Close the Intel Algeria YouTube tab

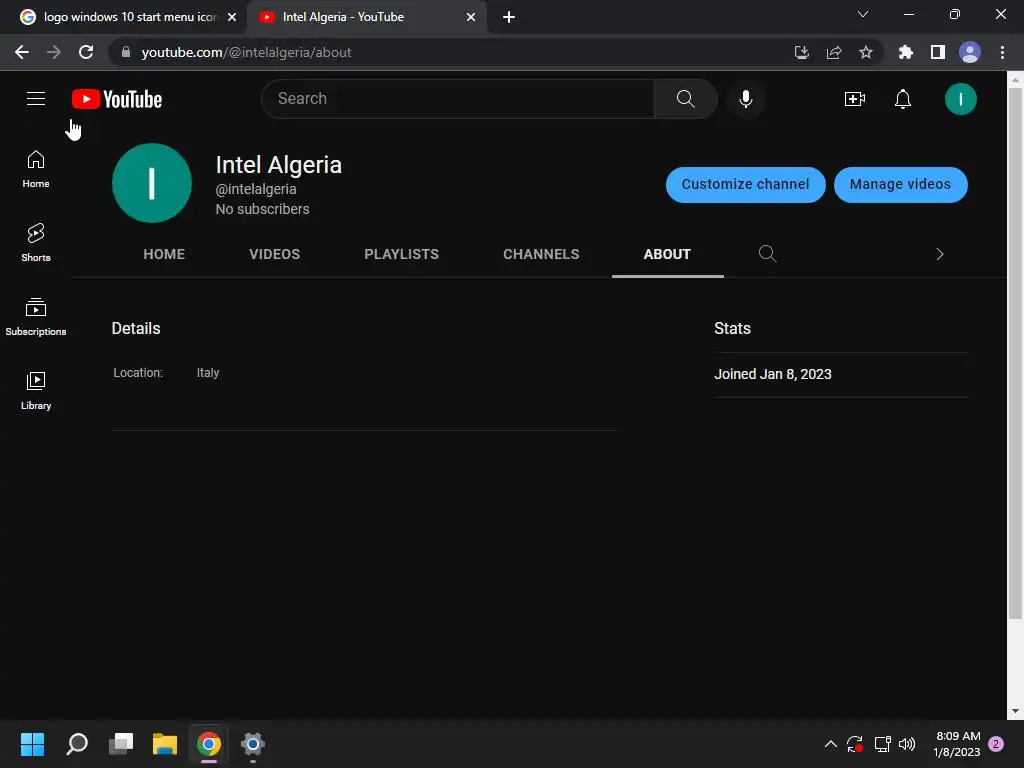tap(471, 17)
